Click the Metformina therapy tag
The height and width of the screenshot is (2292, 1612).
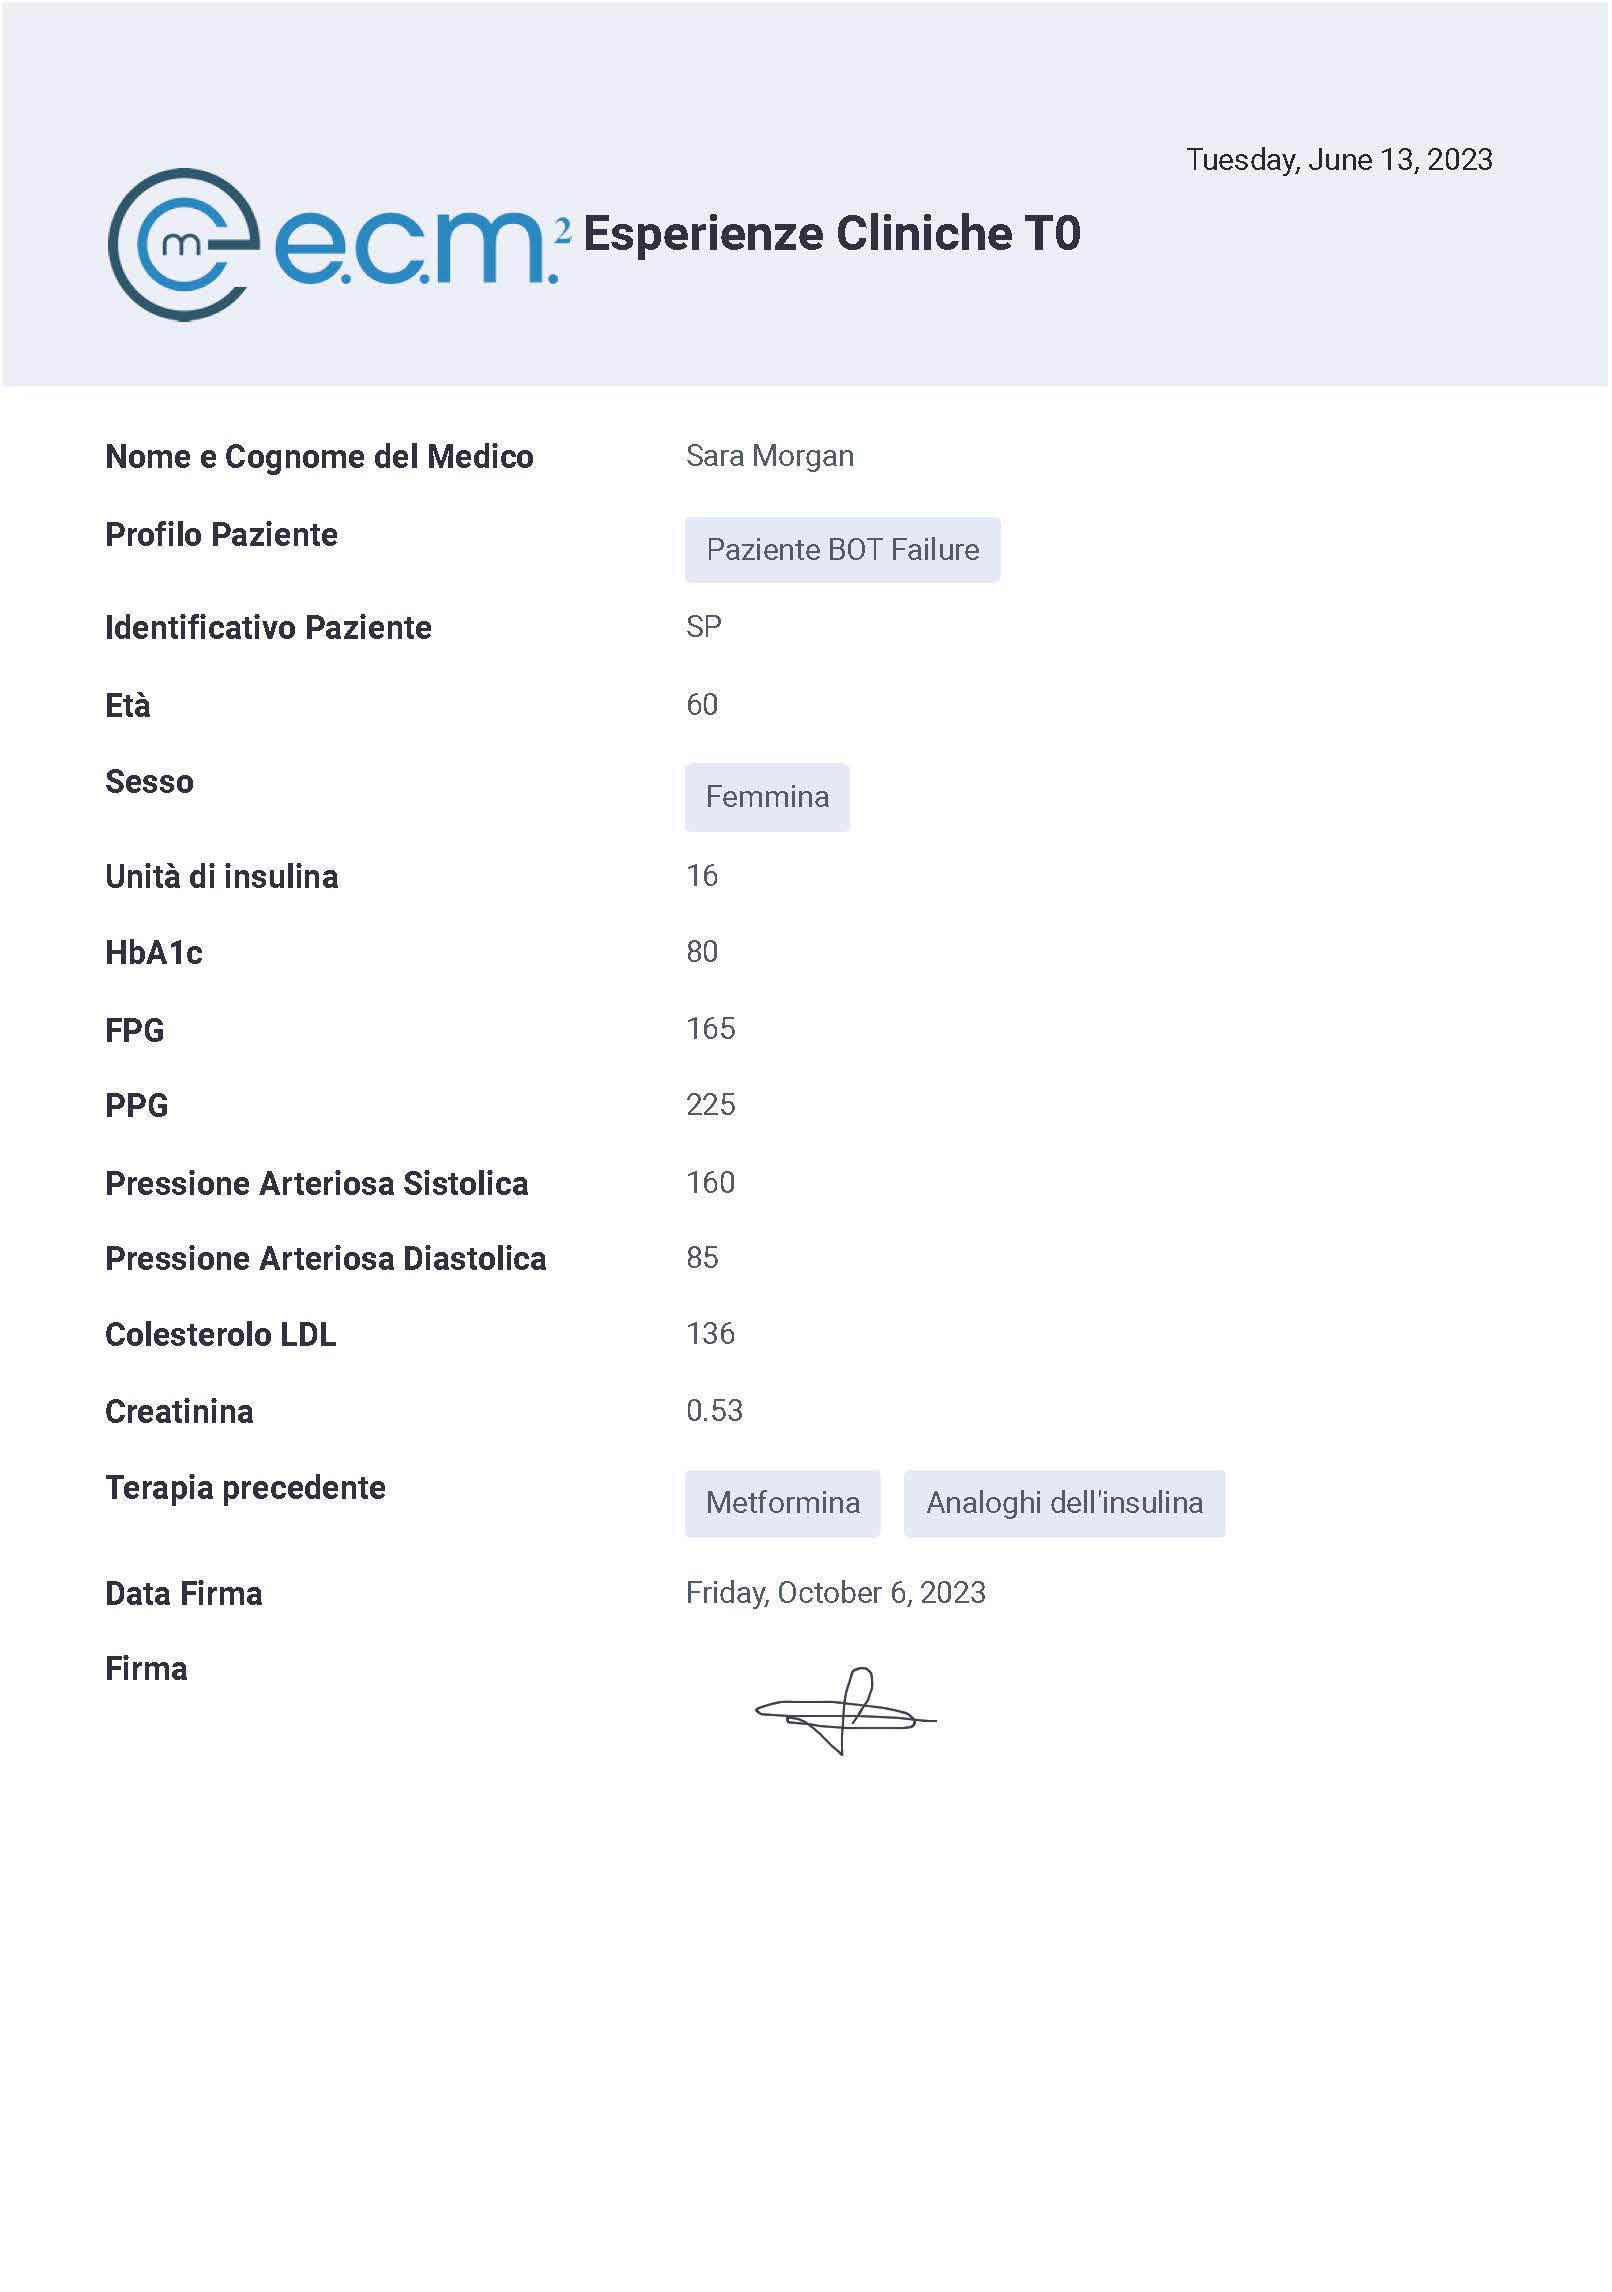click(x=782, y=1503)
